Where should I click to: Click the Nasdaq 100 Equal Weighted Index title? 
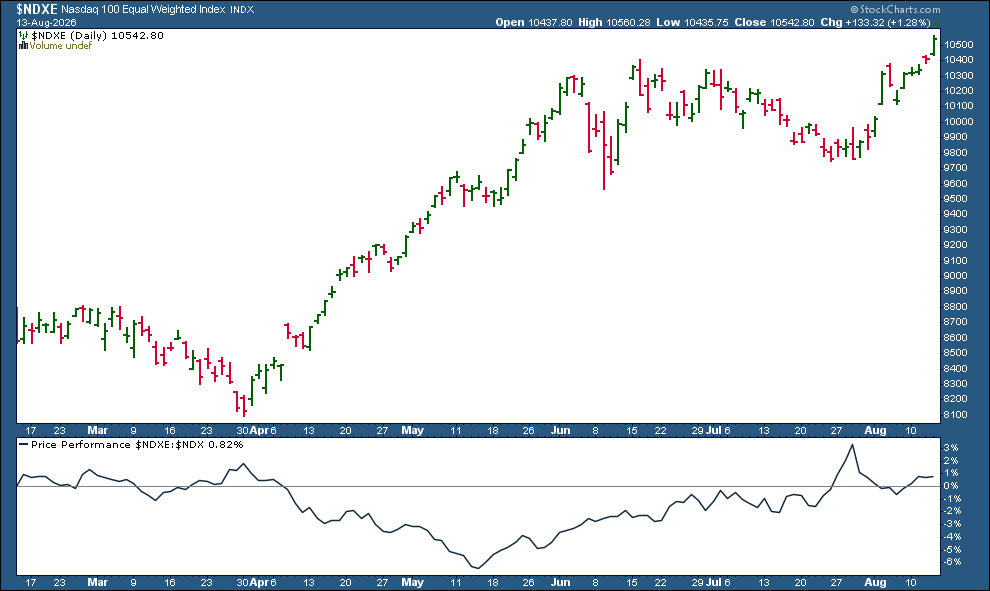143,9
